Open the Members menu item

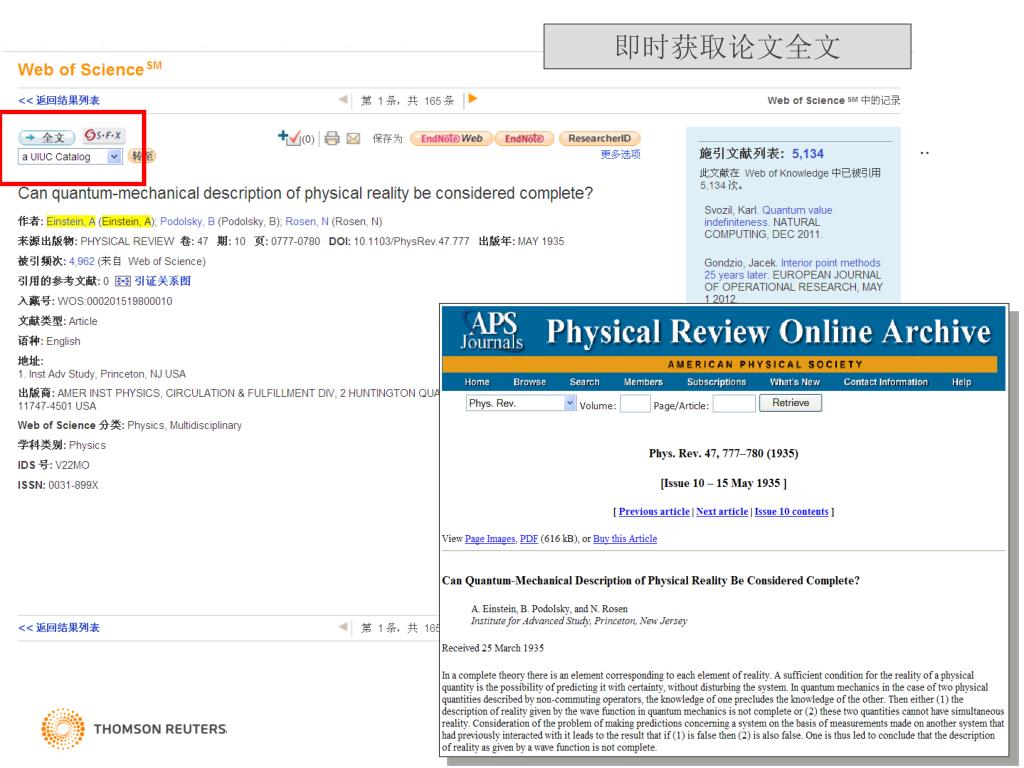coord(643,382)
